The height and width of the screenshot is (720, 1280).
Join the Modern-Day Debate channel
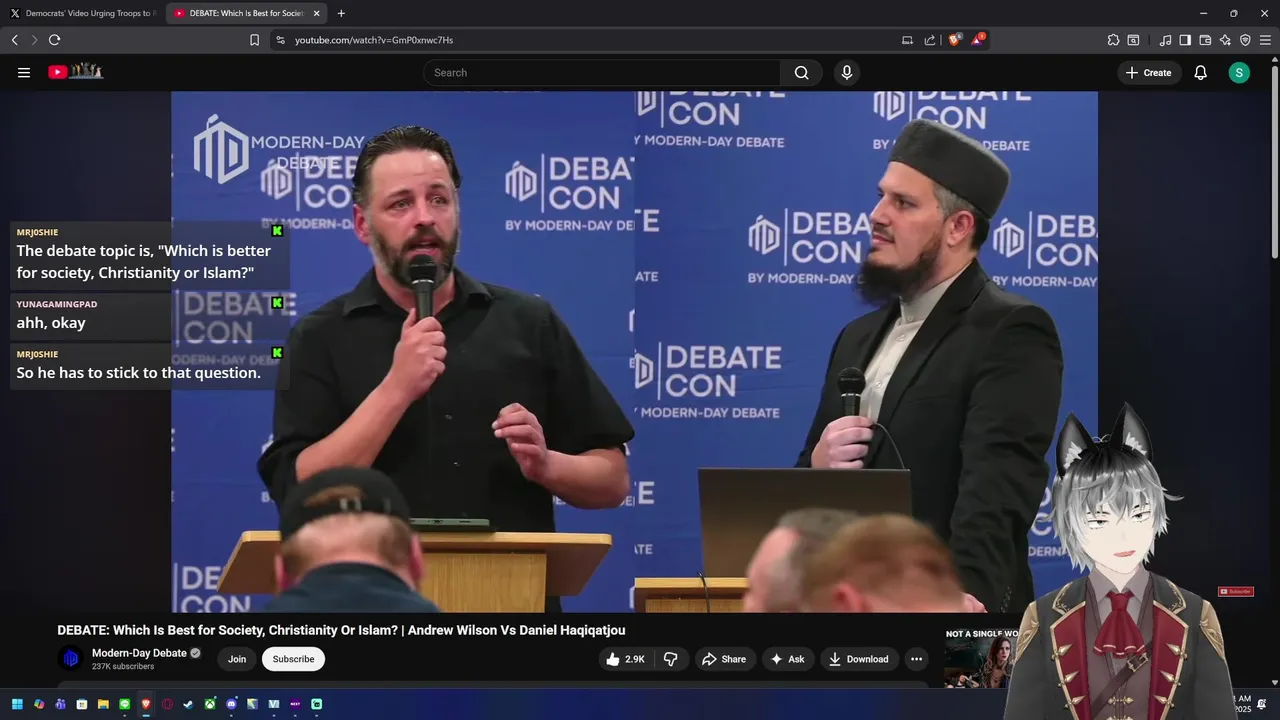[x=237, y=659]
